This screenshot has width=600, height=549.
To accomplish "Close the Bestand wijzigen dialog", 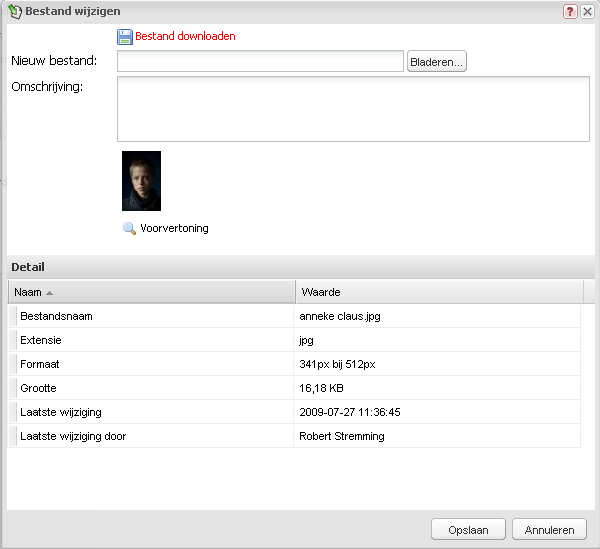I will (587, 11).
